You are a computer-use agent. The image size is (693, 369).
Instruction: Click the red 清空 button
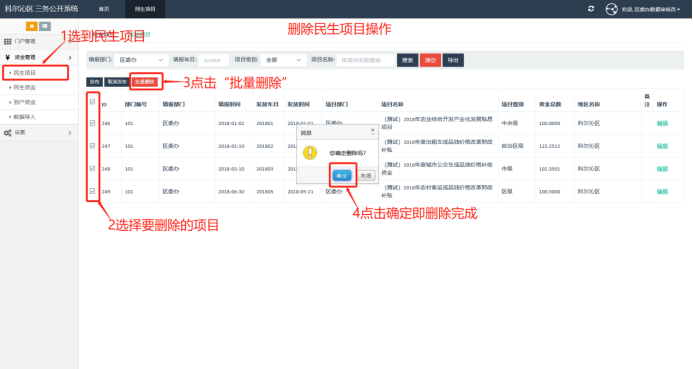430,60
